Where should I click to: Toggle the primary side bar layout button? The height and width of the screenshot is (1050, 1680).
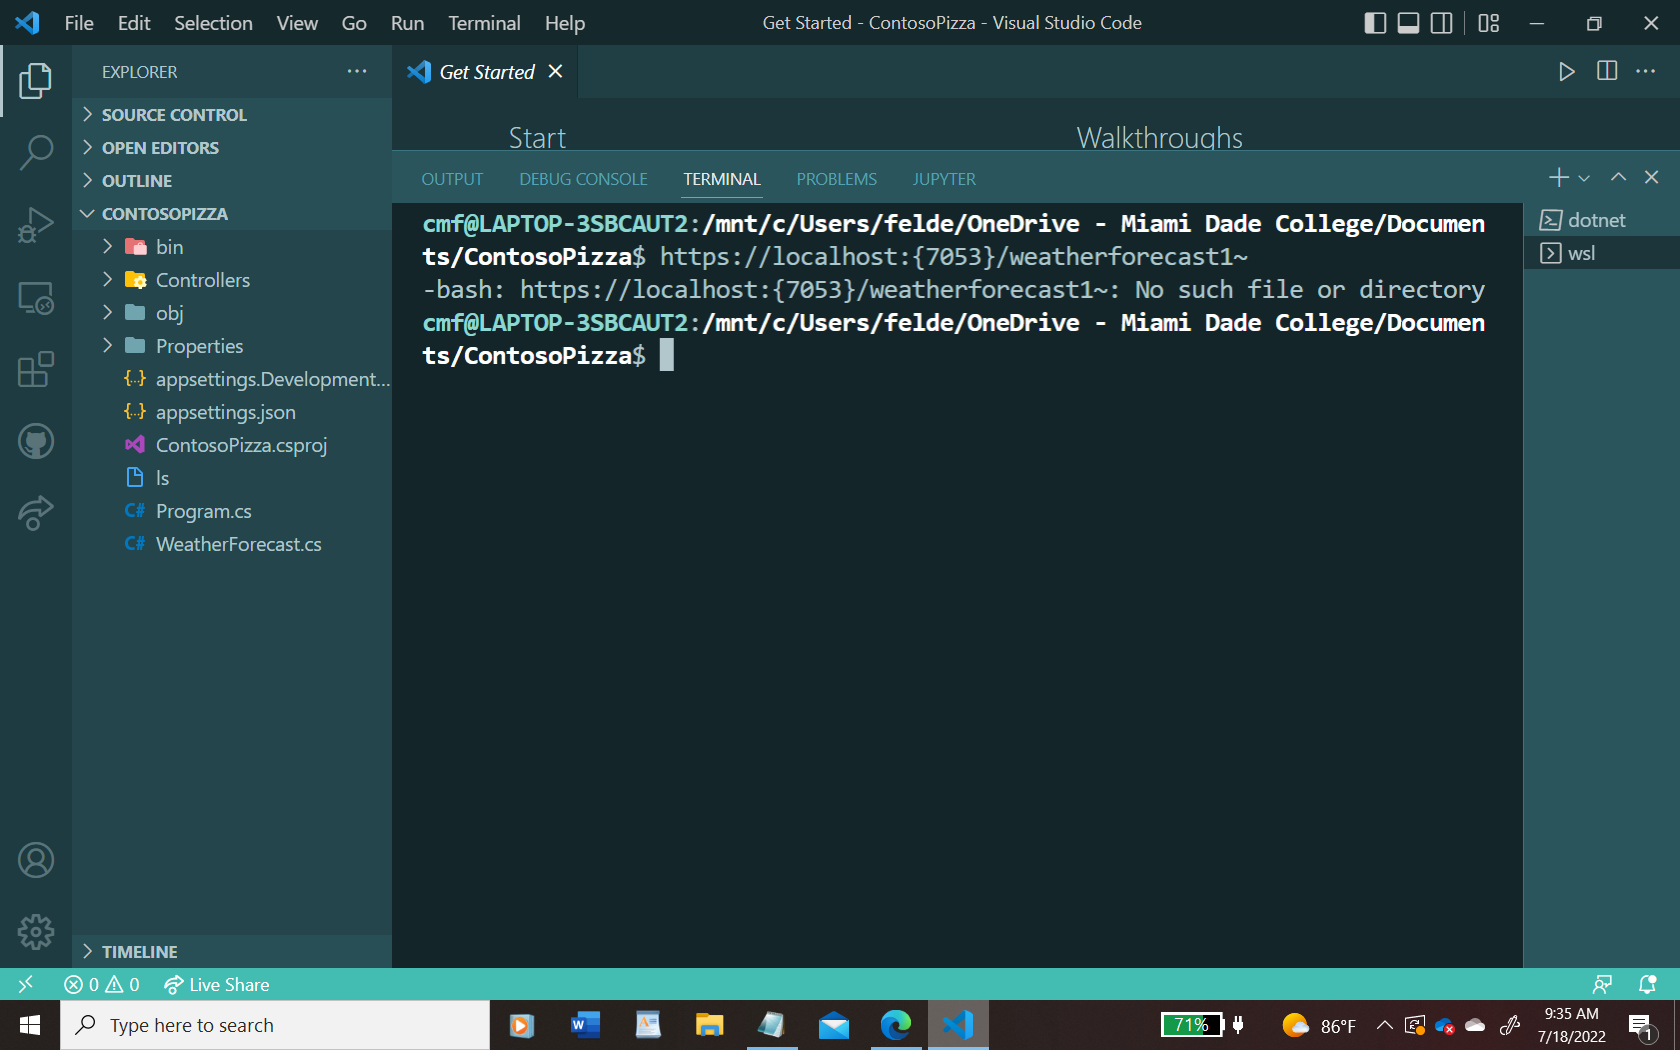pos(1375,23)
